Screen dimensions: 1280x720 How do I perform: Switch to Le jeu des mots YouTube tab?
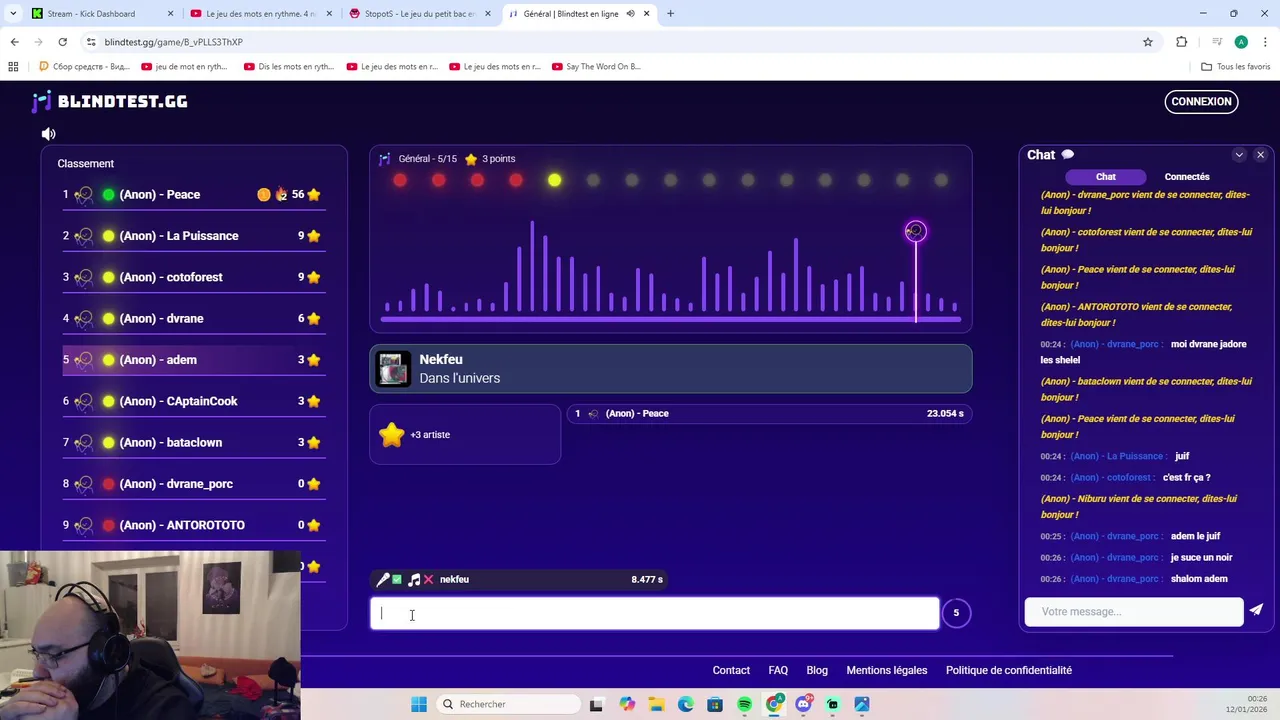click(x=260, y=14)
